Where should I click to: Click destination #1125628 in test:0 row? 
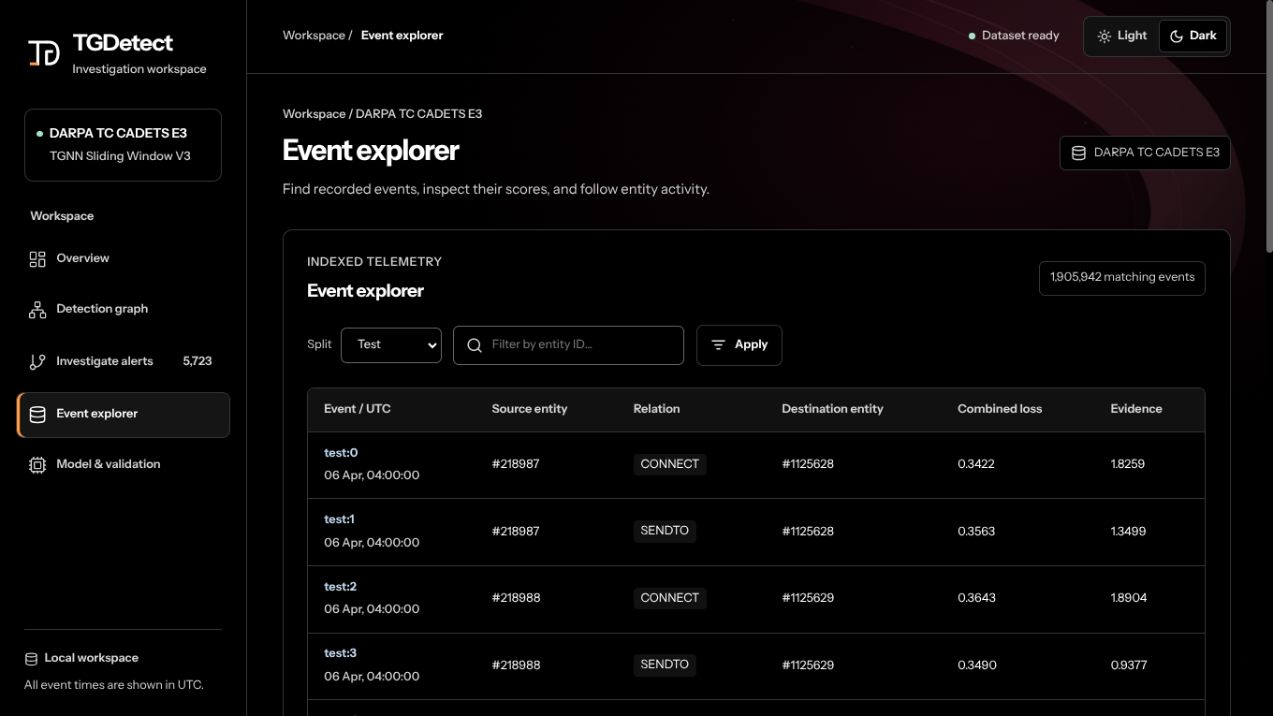(x=808, y=465)
